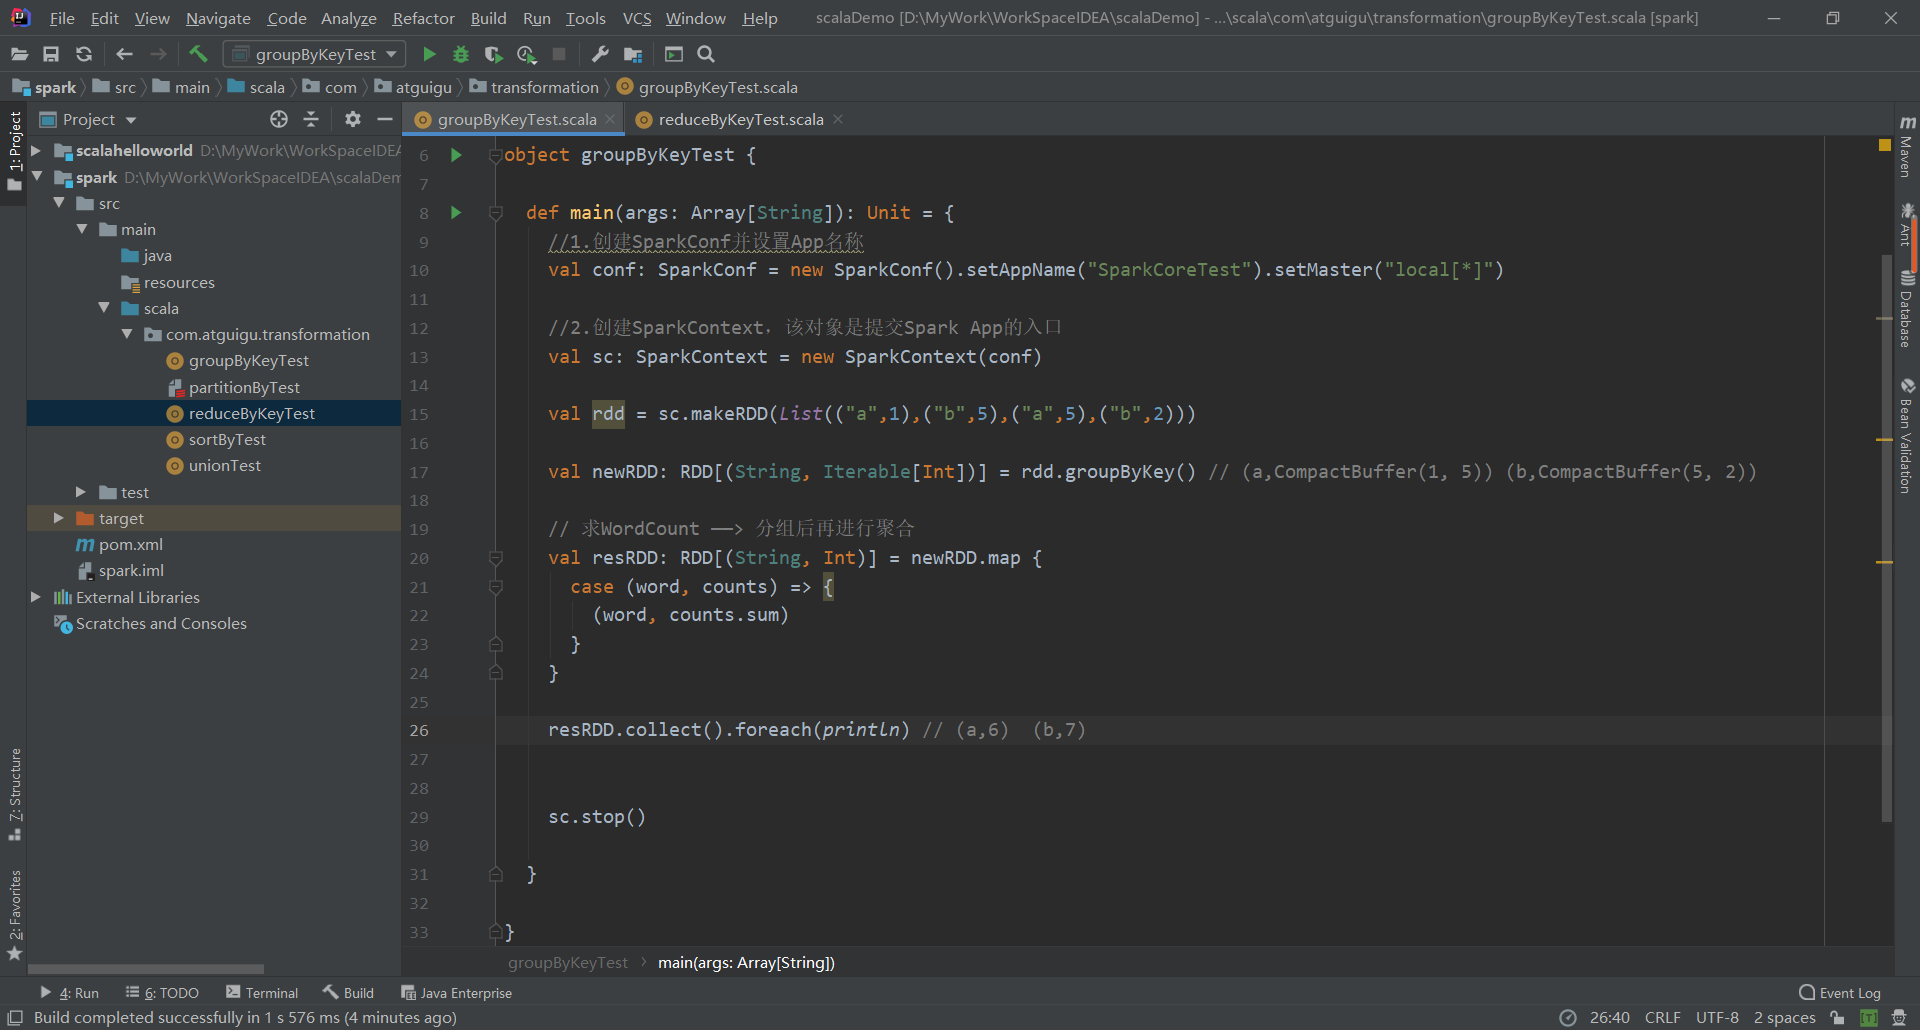The image size is (1920, 1030).
Task: Click the Java Enterprise button at the bottom
Action: 456,992
